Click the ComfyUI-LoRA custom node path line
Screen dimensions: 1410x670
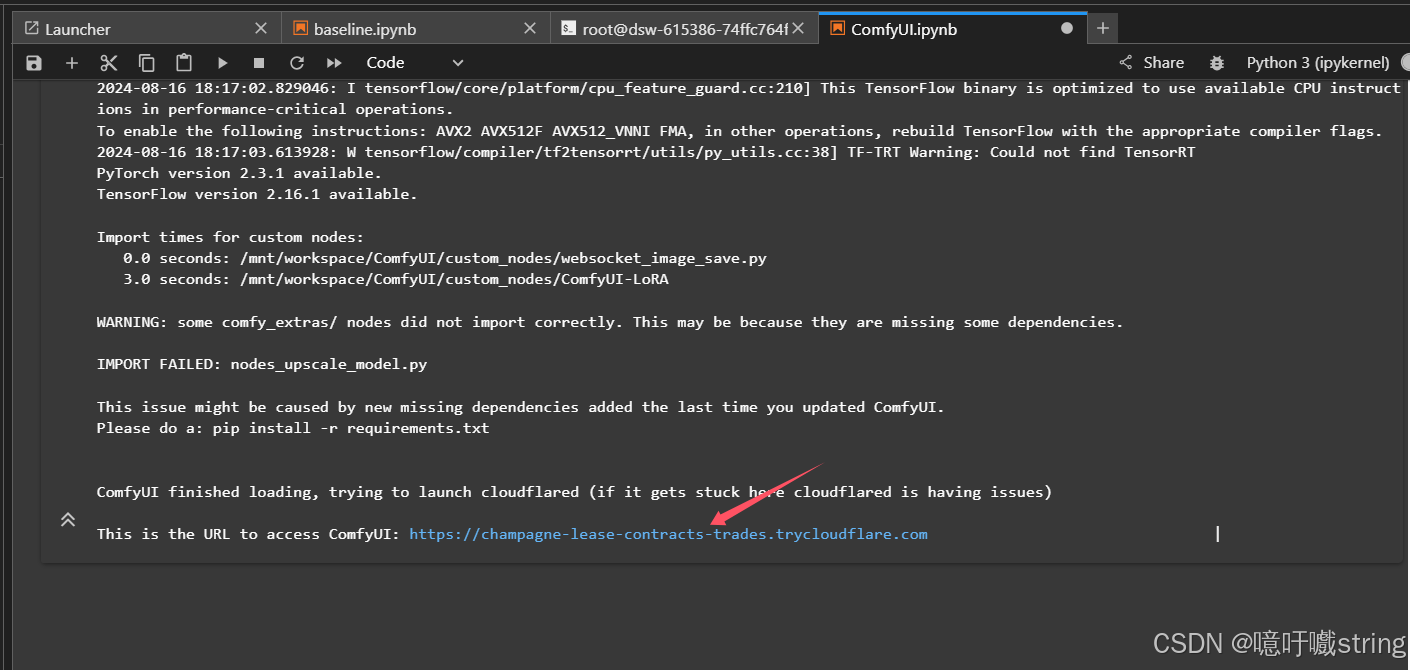(x=396, y=279)
